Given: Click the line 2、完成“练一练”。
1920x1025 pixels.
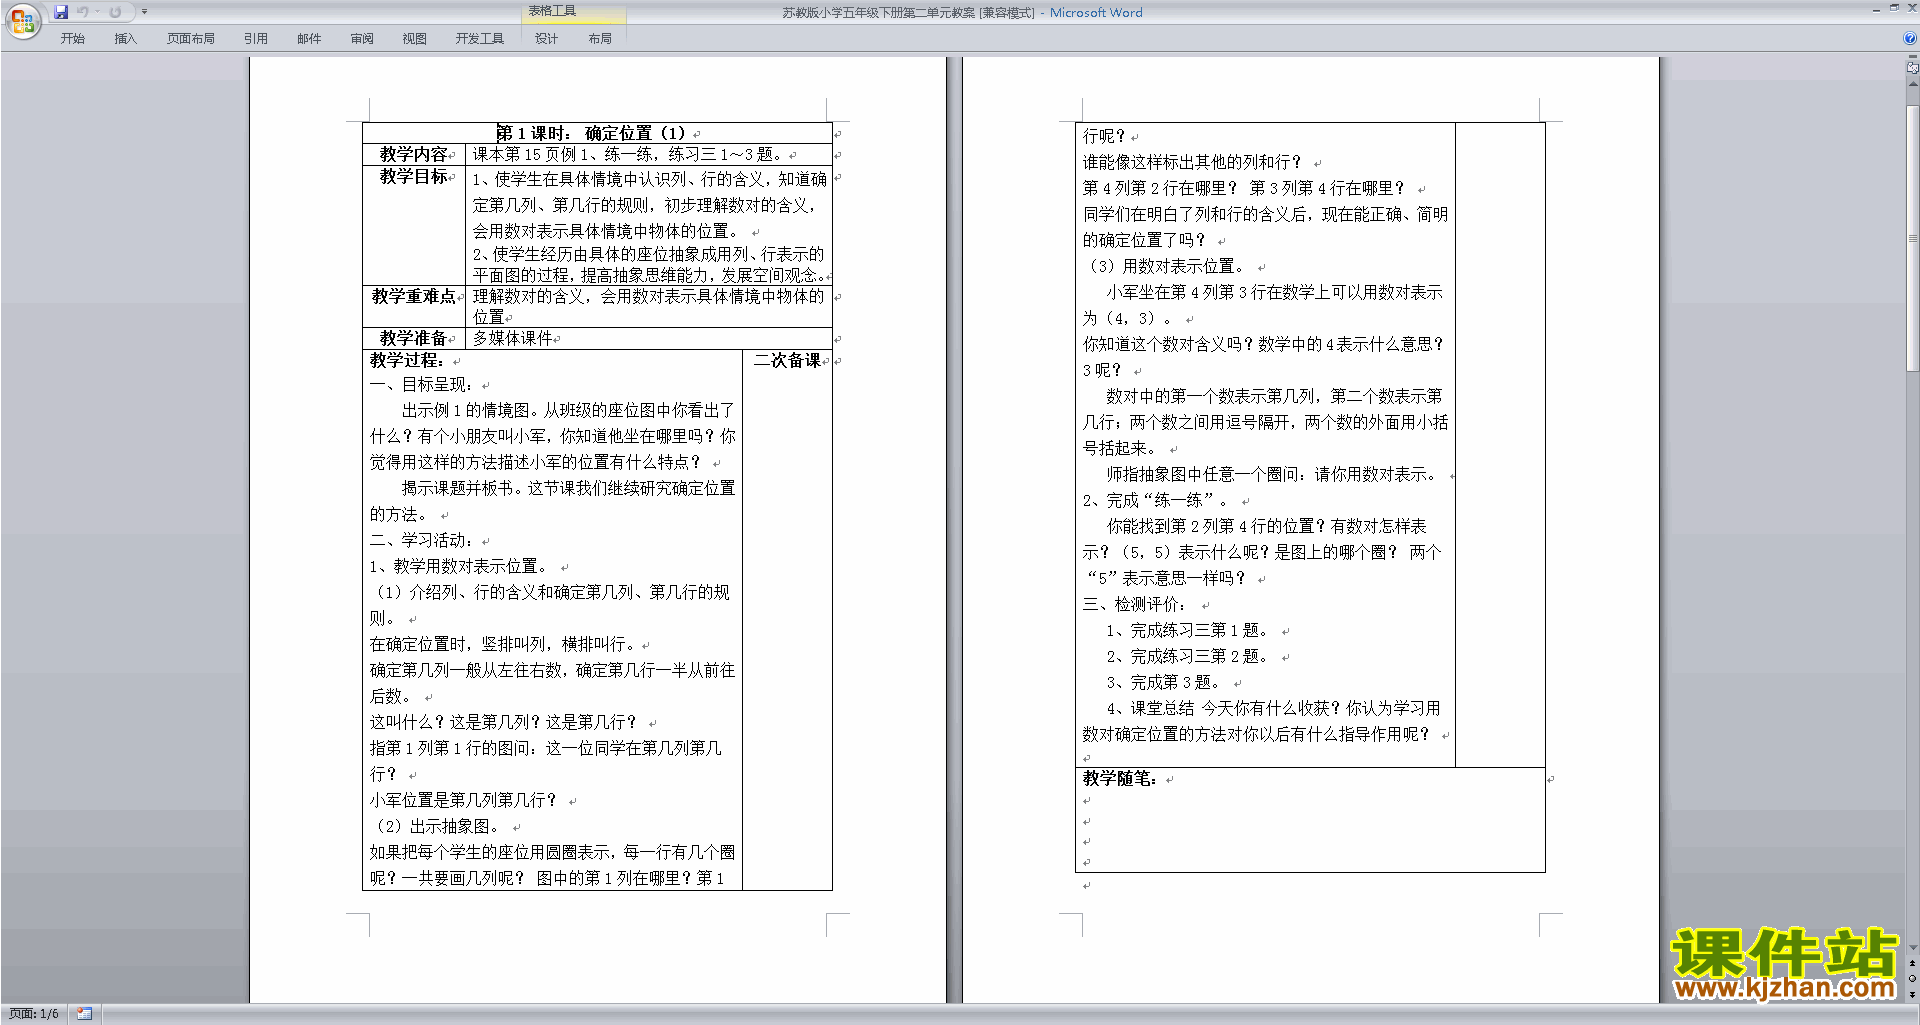Looking at the screenshot, I should [1156, 501].
